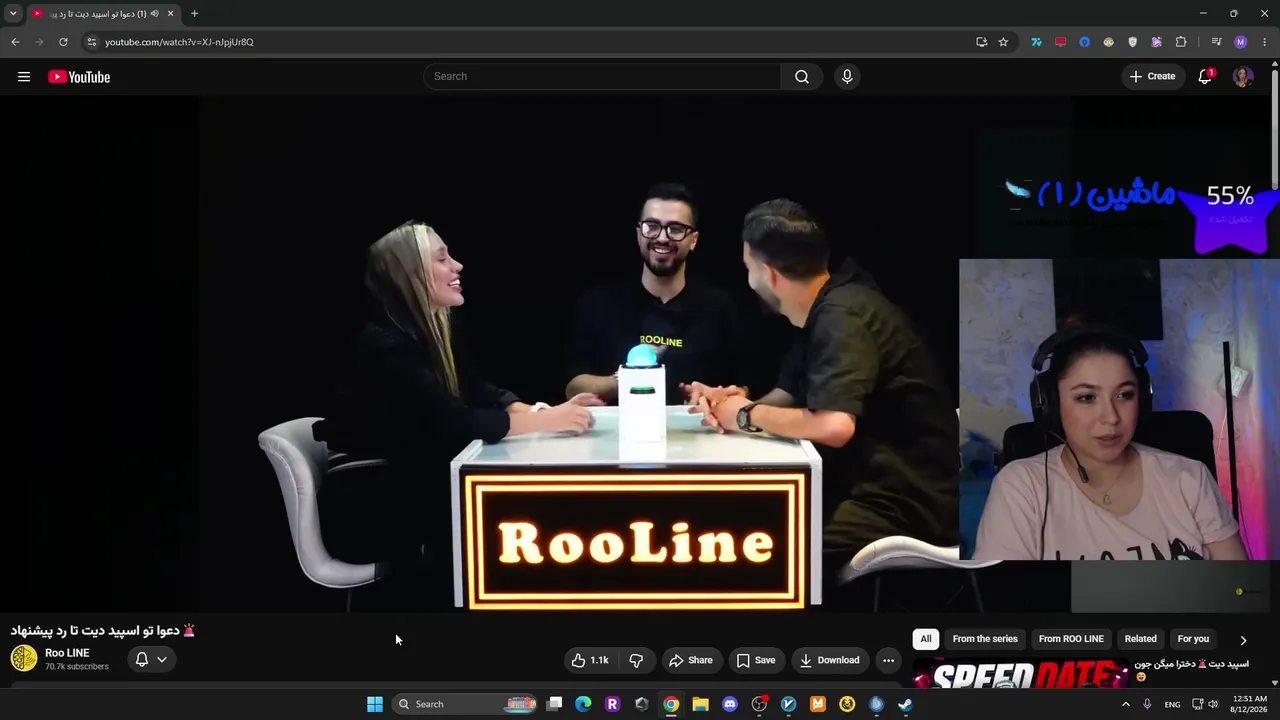Show next filter chips with right chevron
Image resolution: width=1280 pixels, height=720 pixels.
click(1243, 640)
